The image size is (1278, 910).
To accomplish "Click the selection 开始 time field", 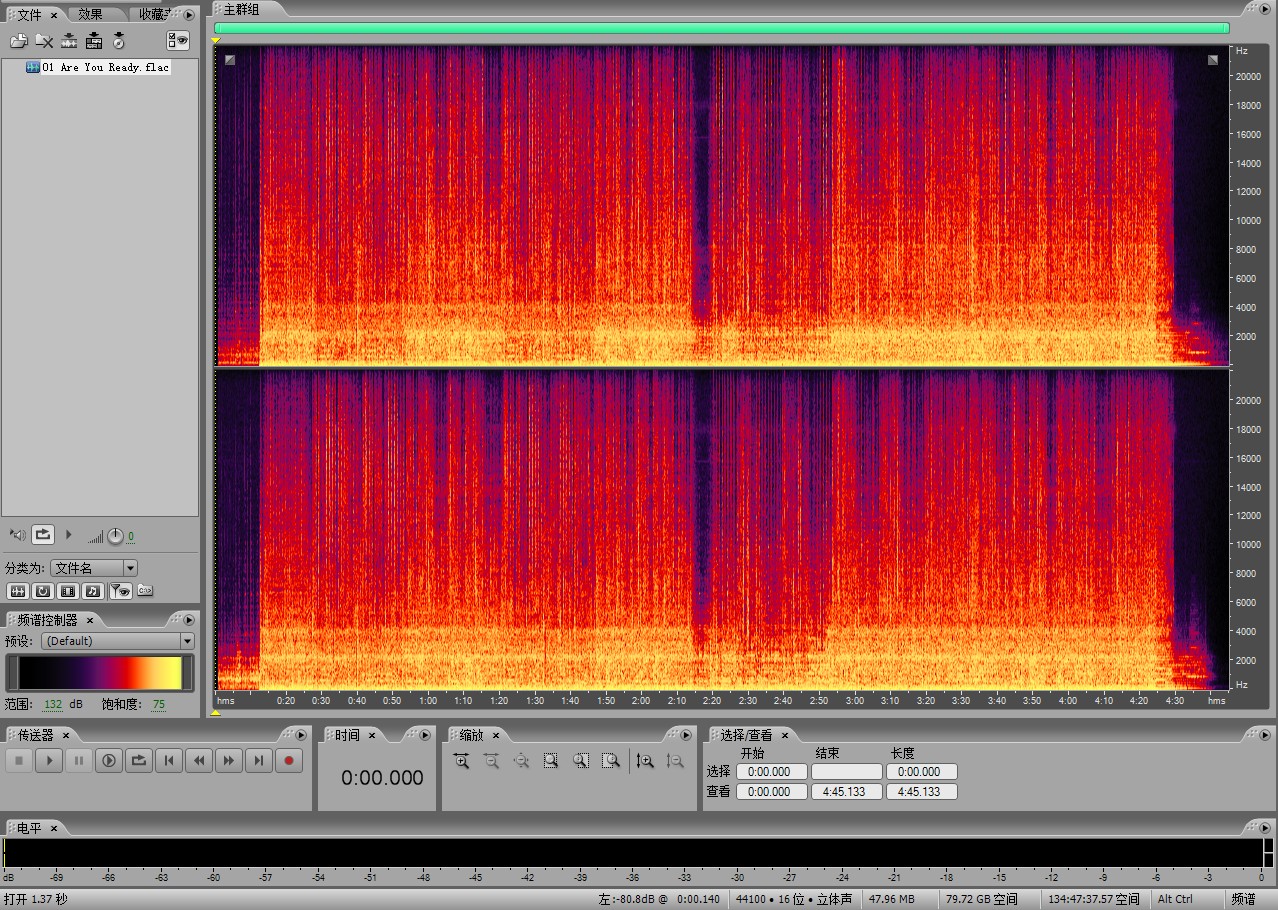I will point(772,772).
